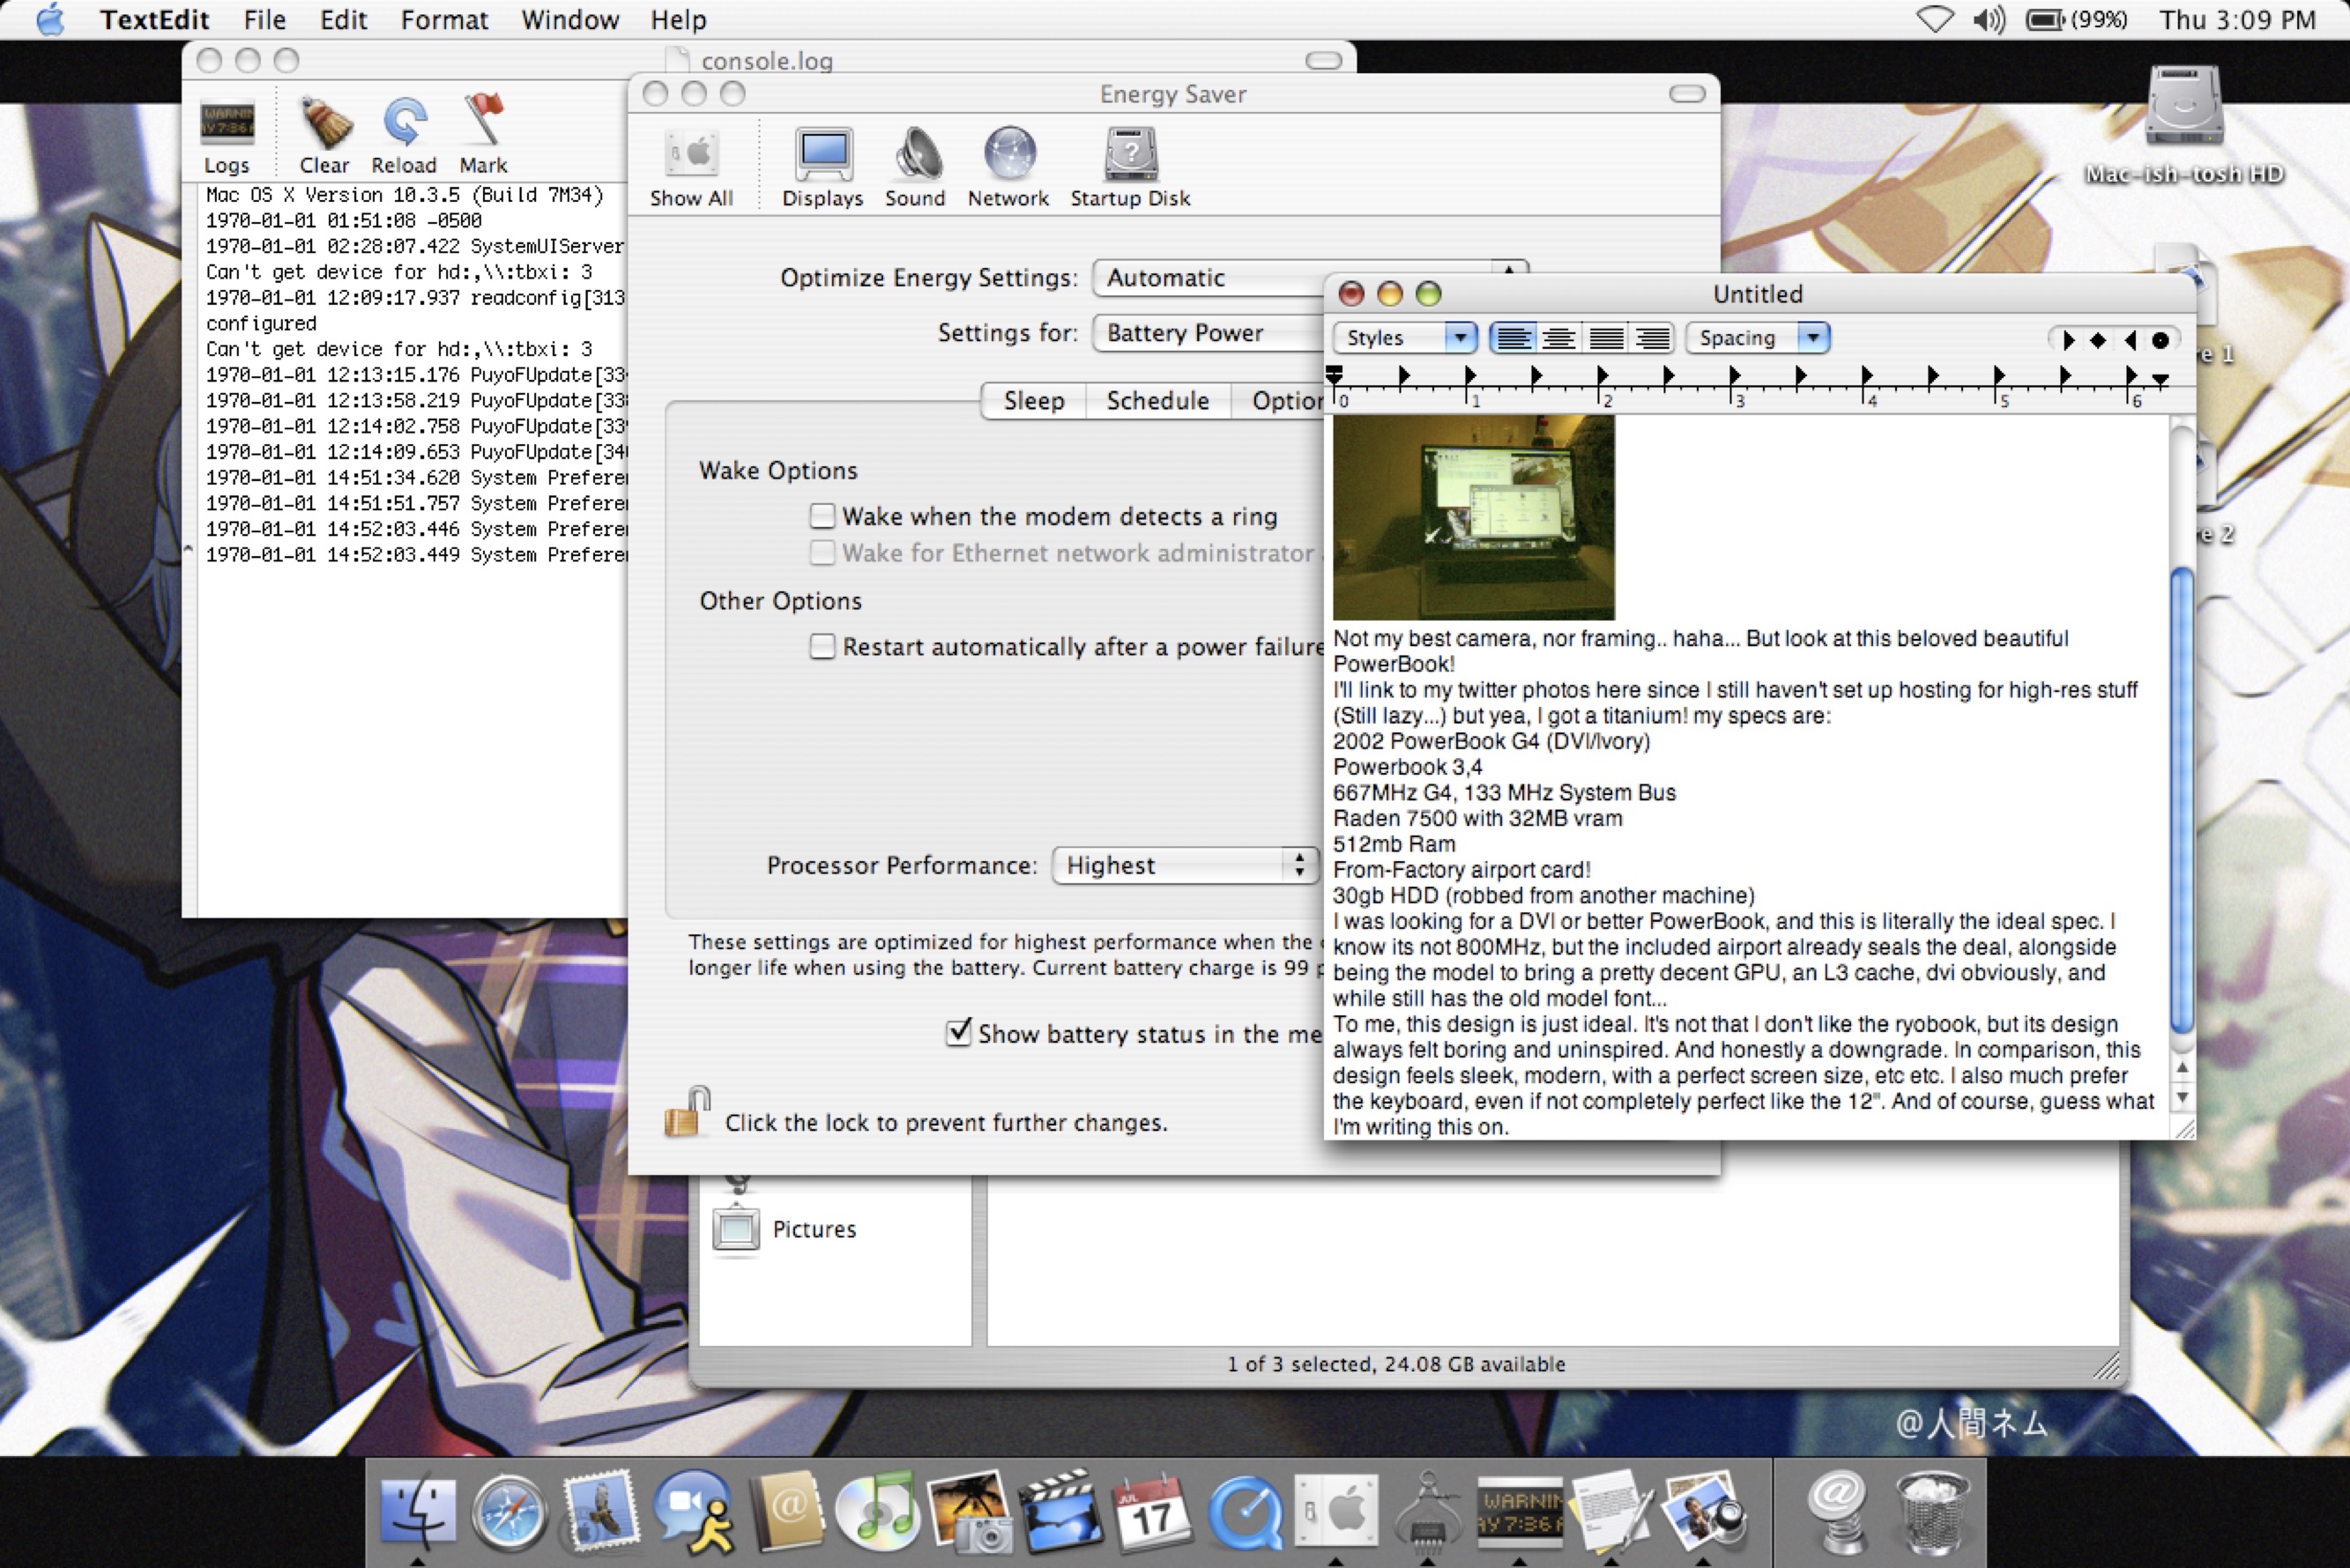This screenshot has width=2350, height=1568.
Task: Click the PowerBook photo thumbnail in document
Action: point(1473,517)
